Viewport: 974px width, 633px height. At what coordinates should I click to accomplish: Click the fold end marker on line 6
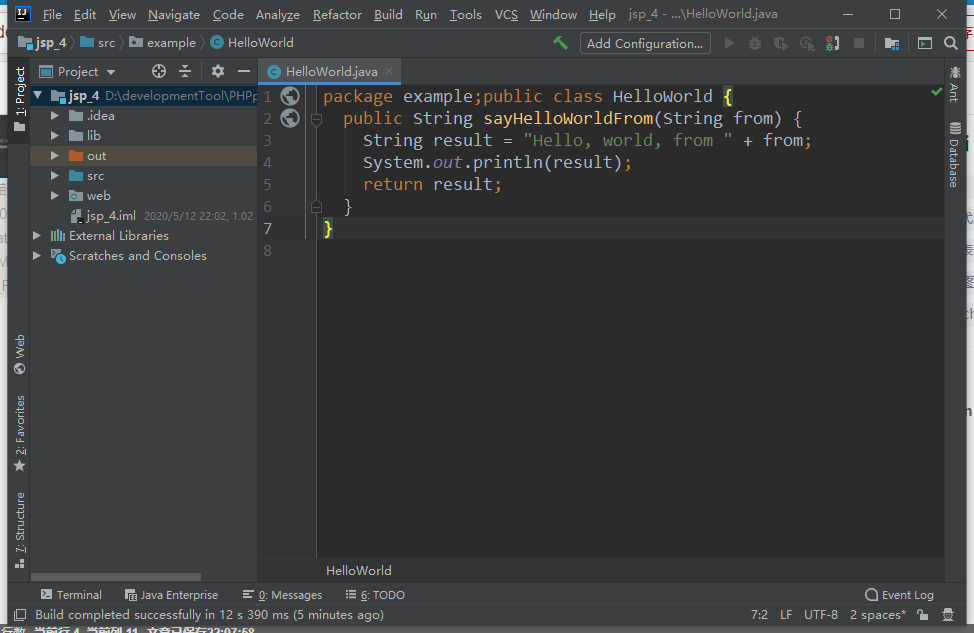(316, 206)
